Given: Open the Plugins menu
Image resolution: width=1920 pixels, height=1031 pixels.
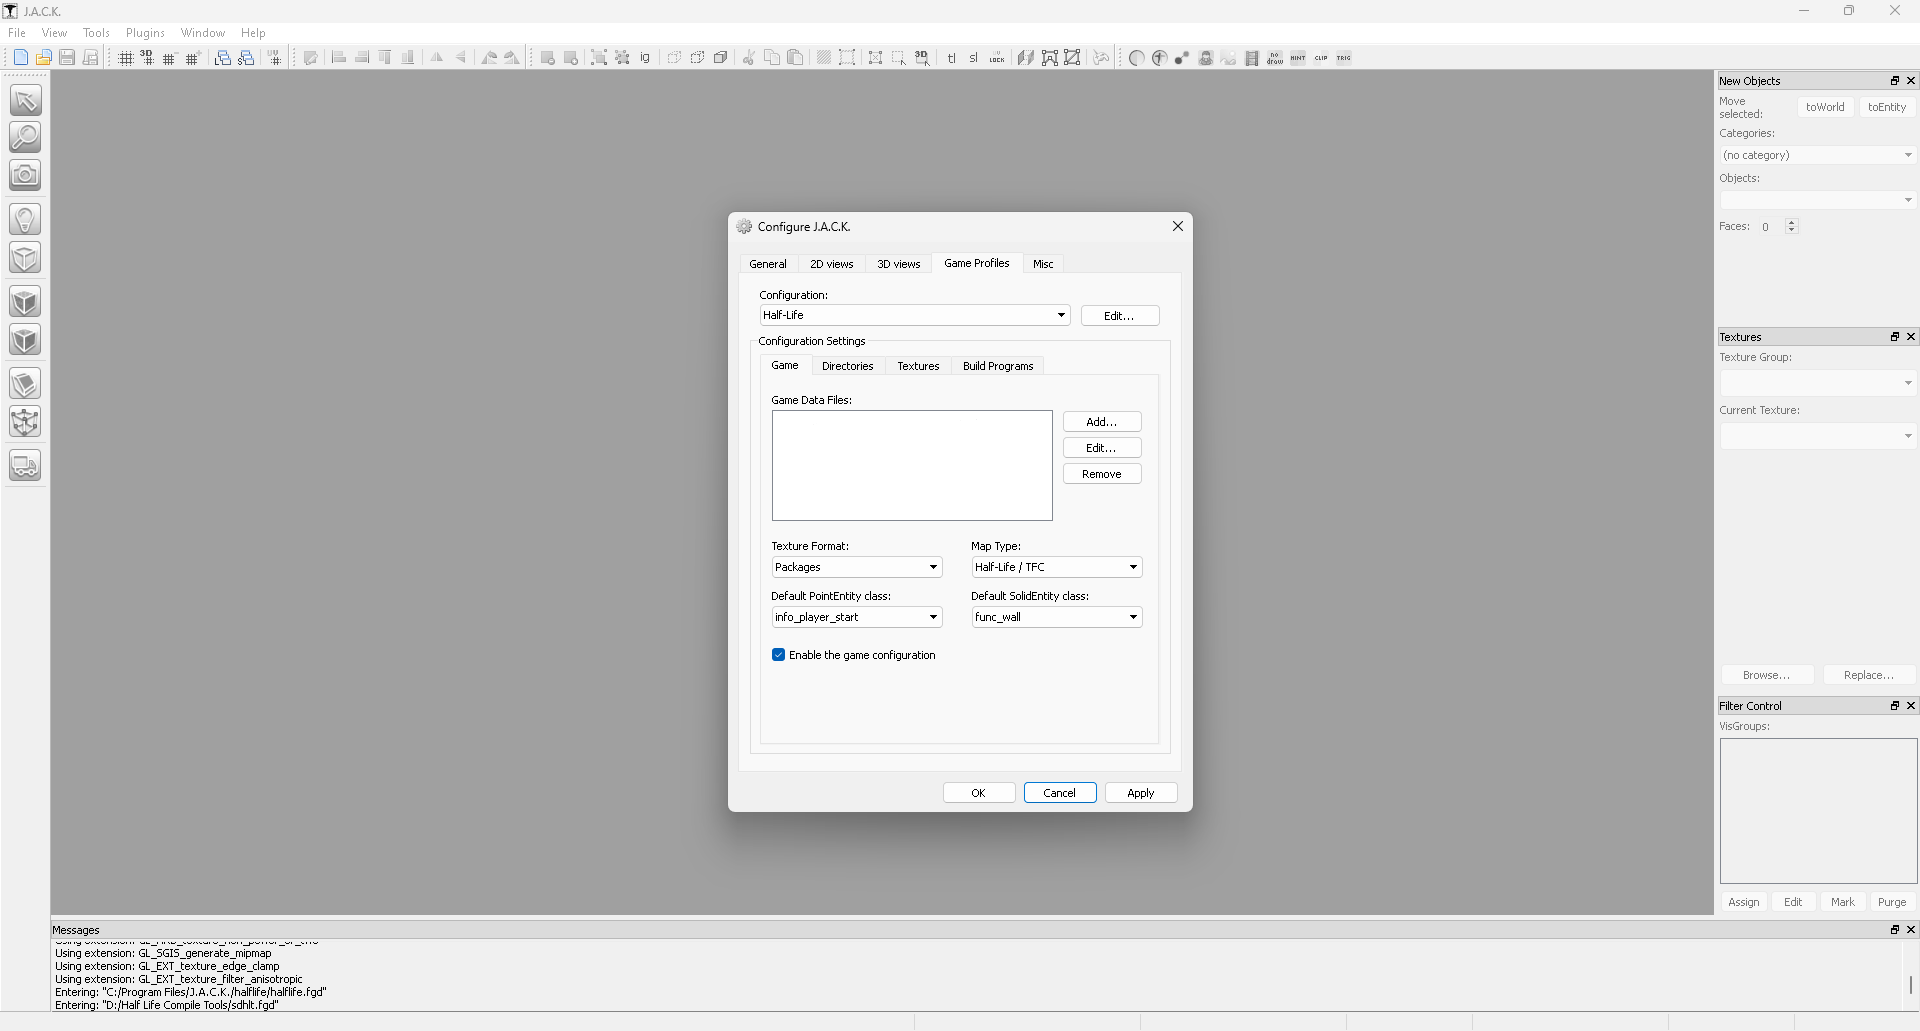Looking at the screenshot, I should [x=145, y=33].
